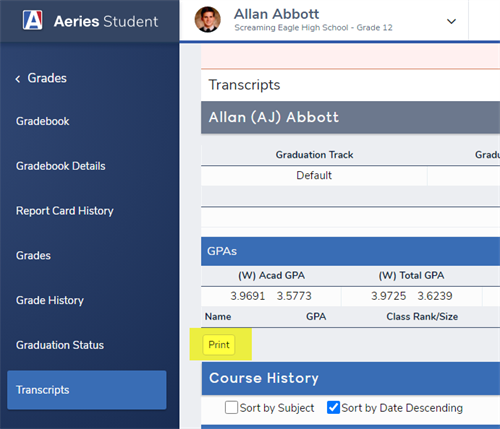Expand the student selector dropdown chevron

tap(451, 21)
